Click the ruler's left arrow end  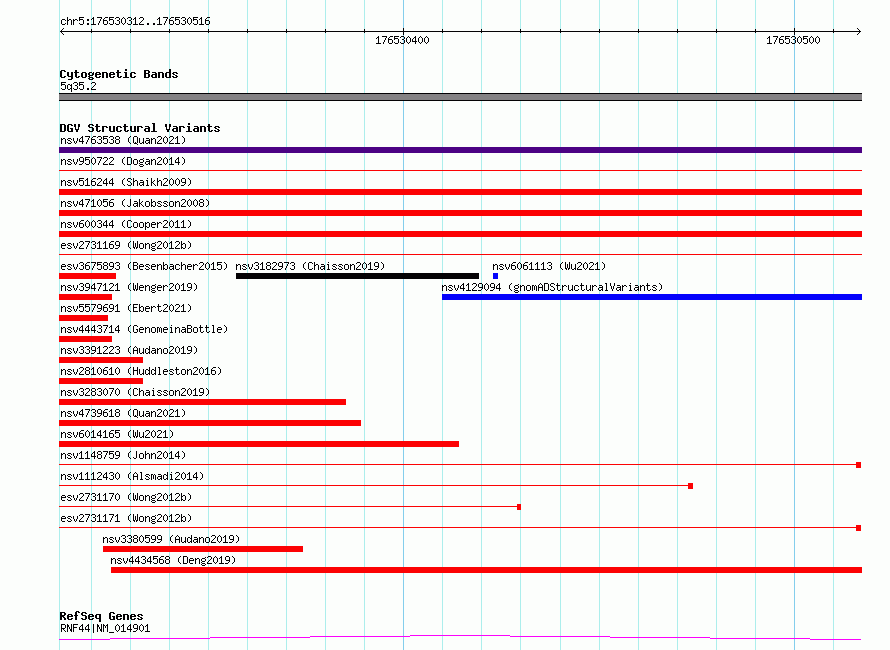[x=62, y=31]
